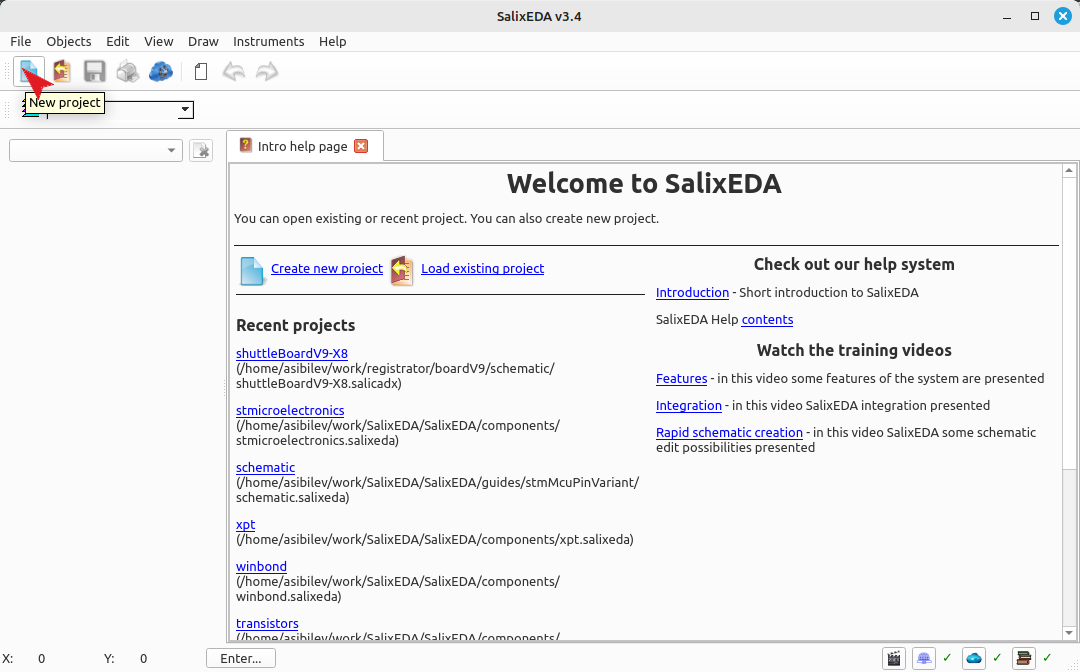Close the Intro help page tab

[361, 146]
